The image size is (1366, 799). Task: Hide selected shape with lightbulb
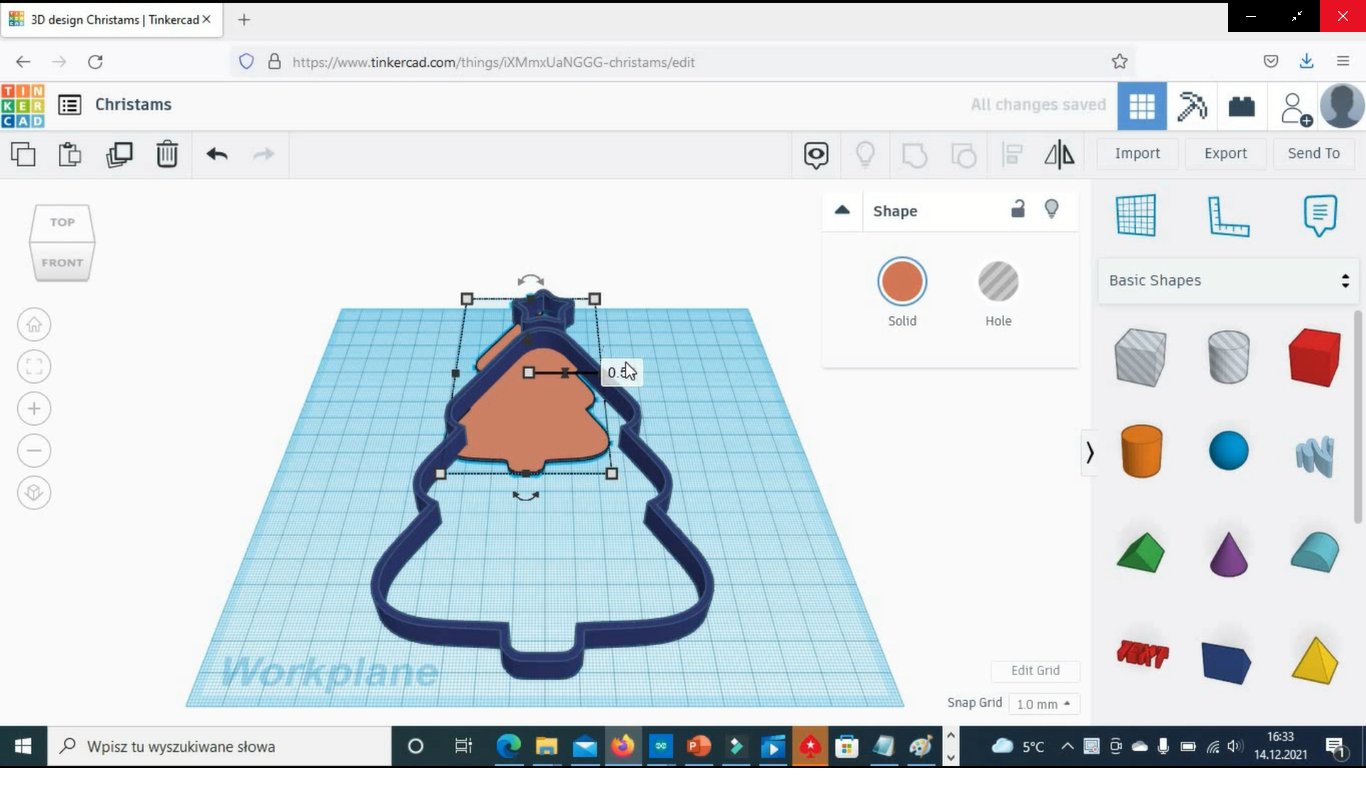(1052, 209)
